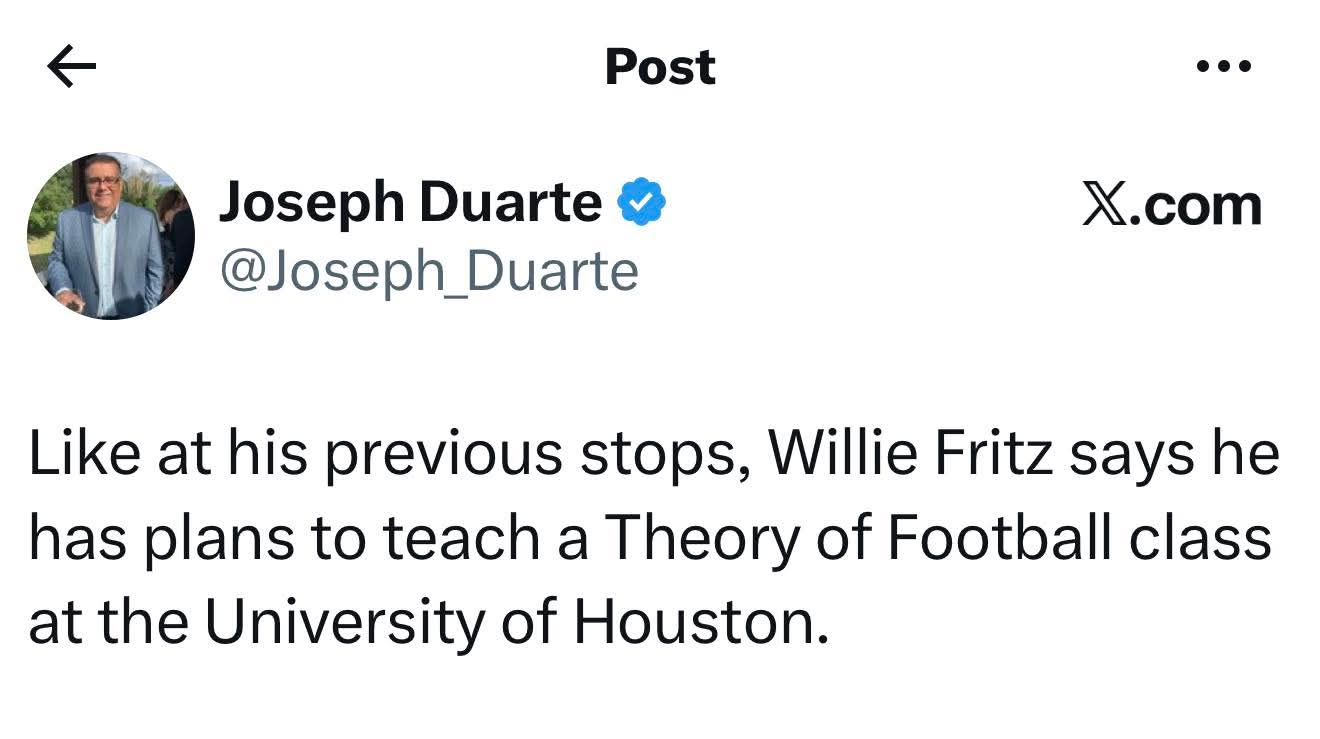
Task: Click University of Houston in the post
Action: [x=517, y=621]
